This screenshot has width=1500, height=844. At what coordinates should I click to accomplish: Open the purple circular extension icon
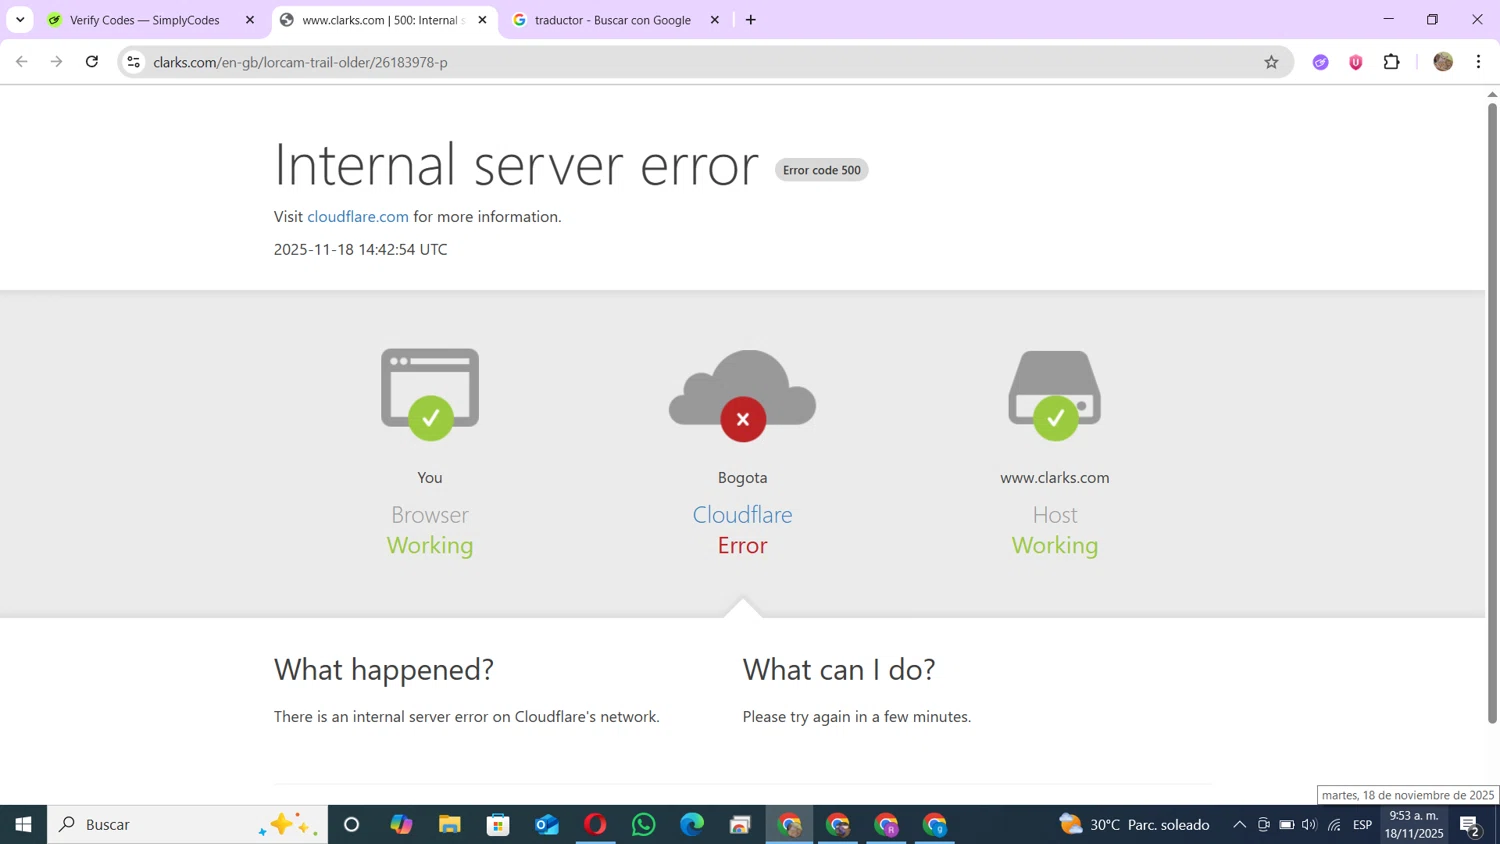click(x=1321, y=62)
